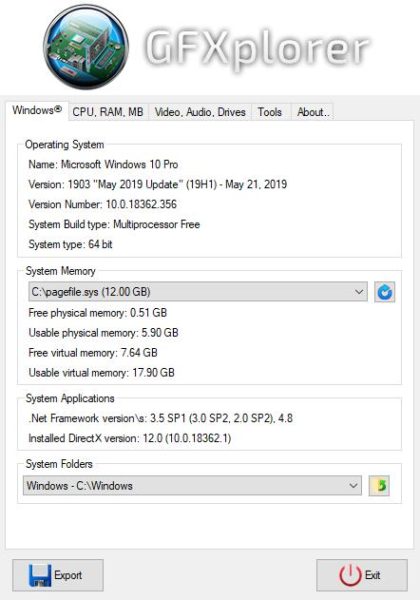The image size is (420, 600).
Task: Click the Export button label
Action: coord(68,575)
